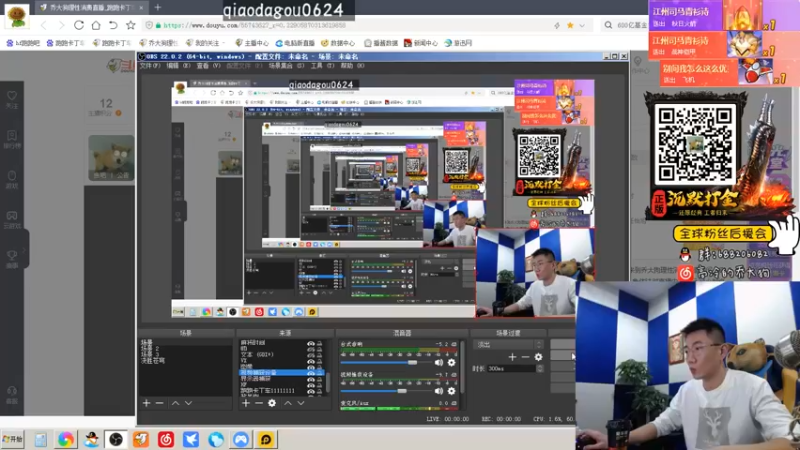Reload the Douyu page
Viewport: 800px width, 450px height.
coord(79,25)
